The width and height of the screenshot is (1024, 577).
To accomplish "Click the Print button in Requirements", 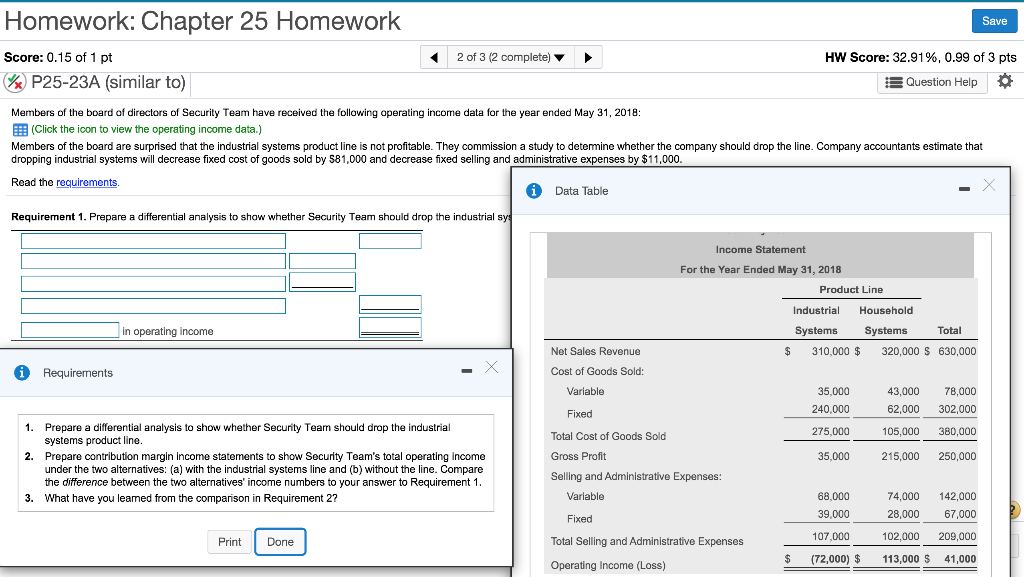I will point(229,542).
